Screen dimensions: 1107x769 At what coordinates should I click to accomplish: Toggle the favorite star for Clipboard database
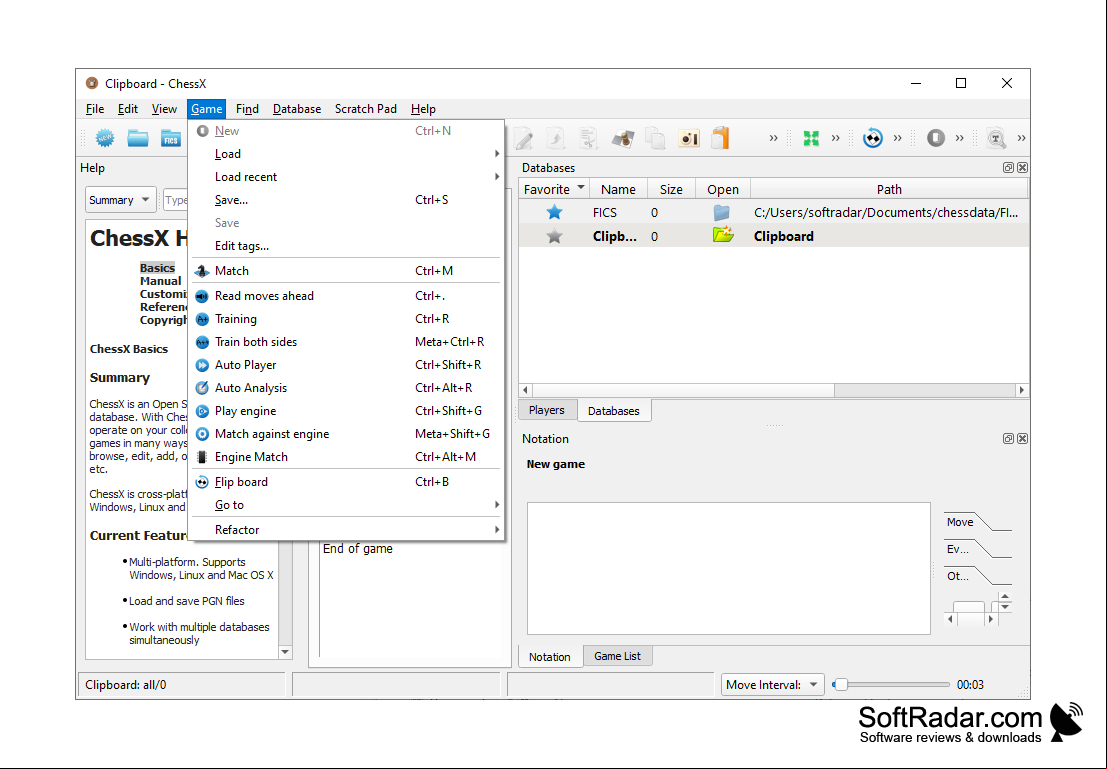click(554, 236)
